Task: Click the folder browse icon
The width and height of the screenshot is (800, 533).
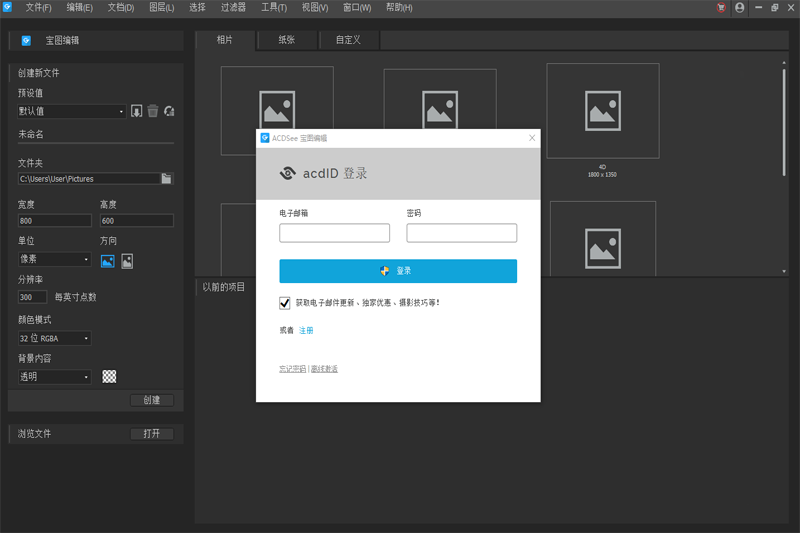Action: coord(167,179)
